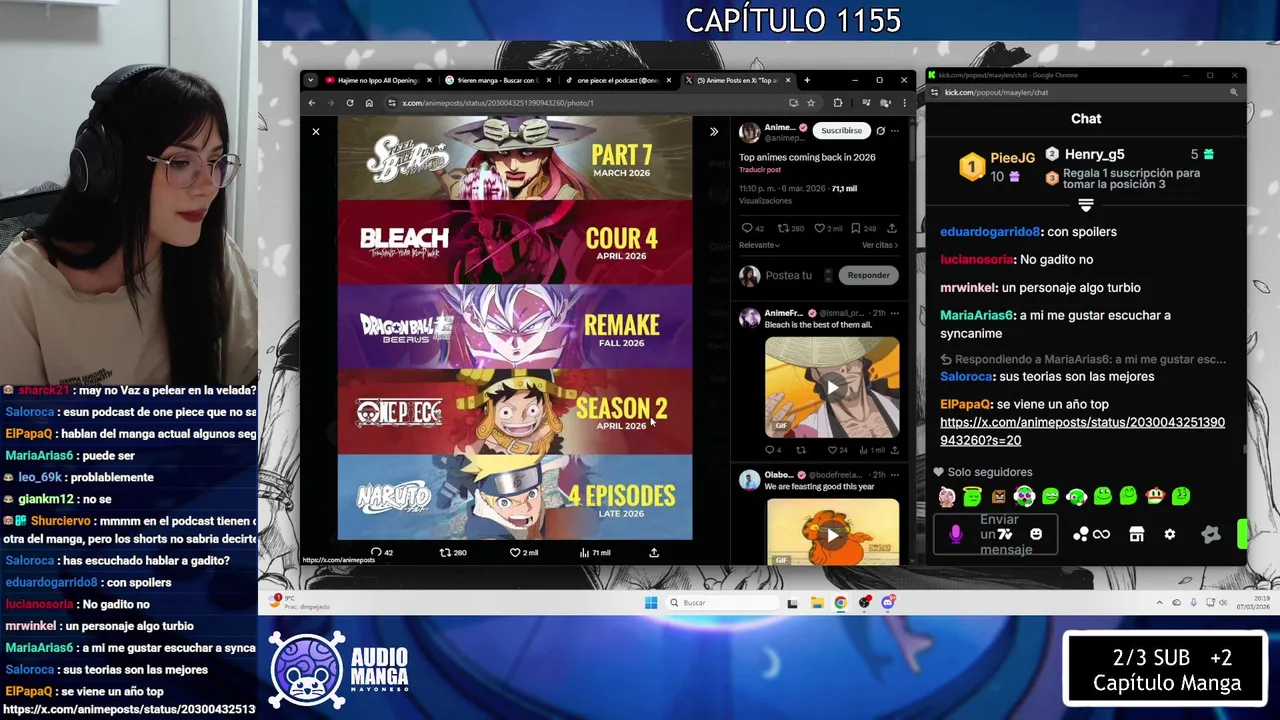
Task: Click the browser home button
Action: (369, 103)
